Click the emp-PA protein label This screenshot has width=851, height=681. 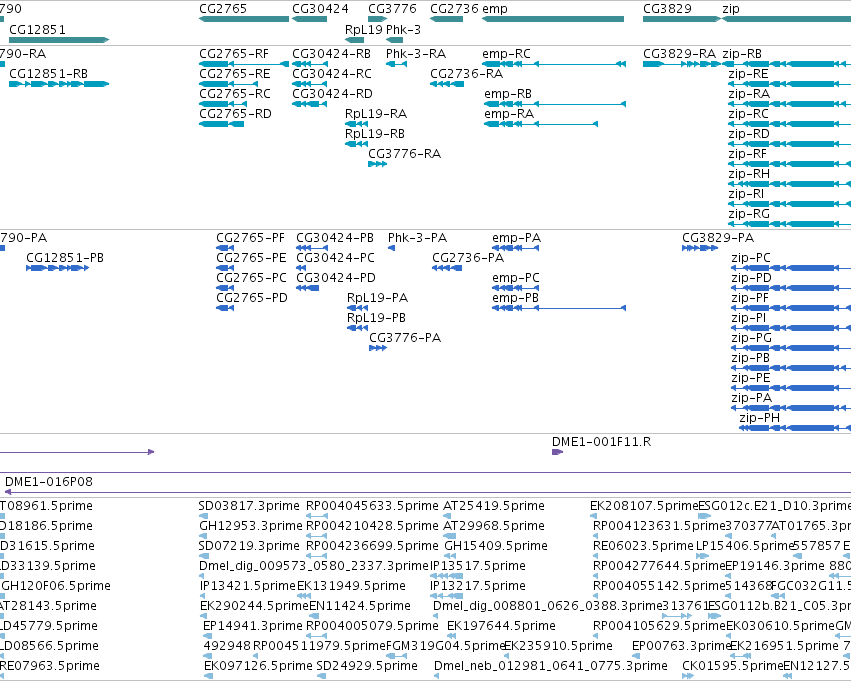(516, 238)
